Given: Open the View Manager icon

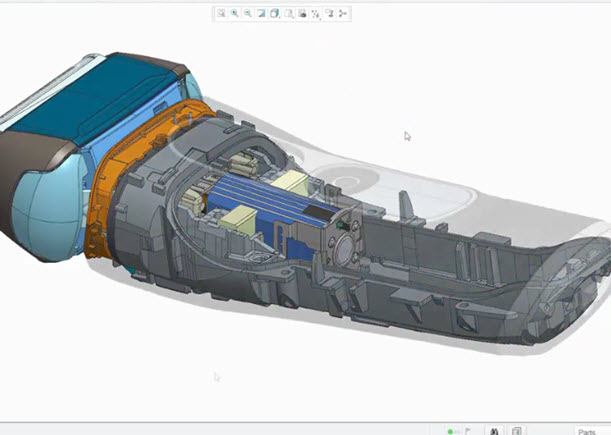Looking at the screenshot, I should point(302,13).
